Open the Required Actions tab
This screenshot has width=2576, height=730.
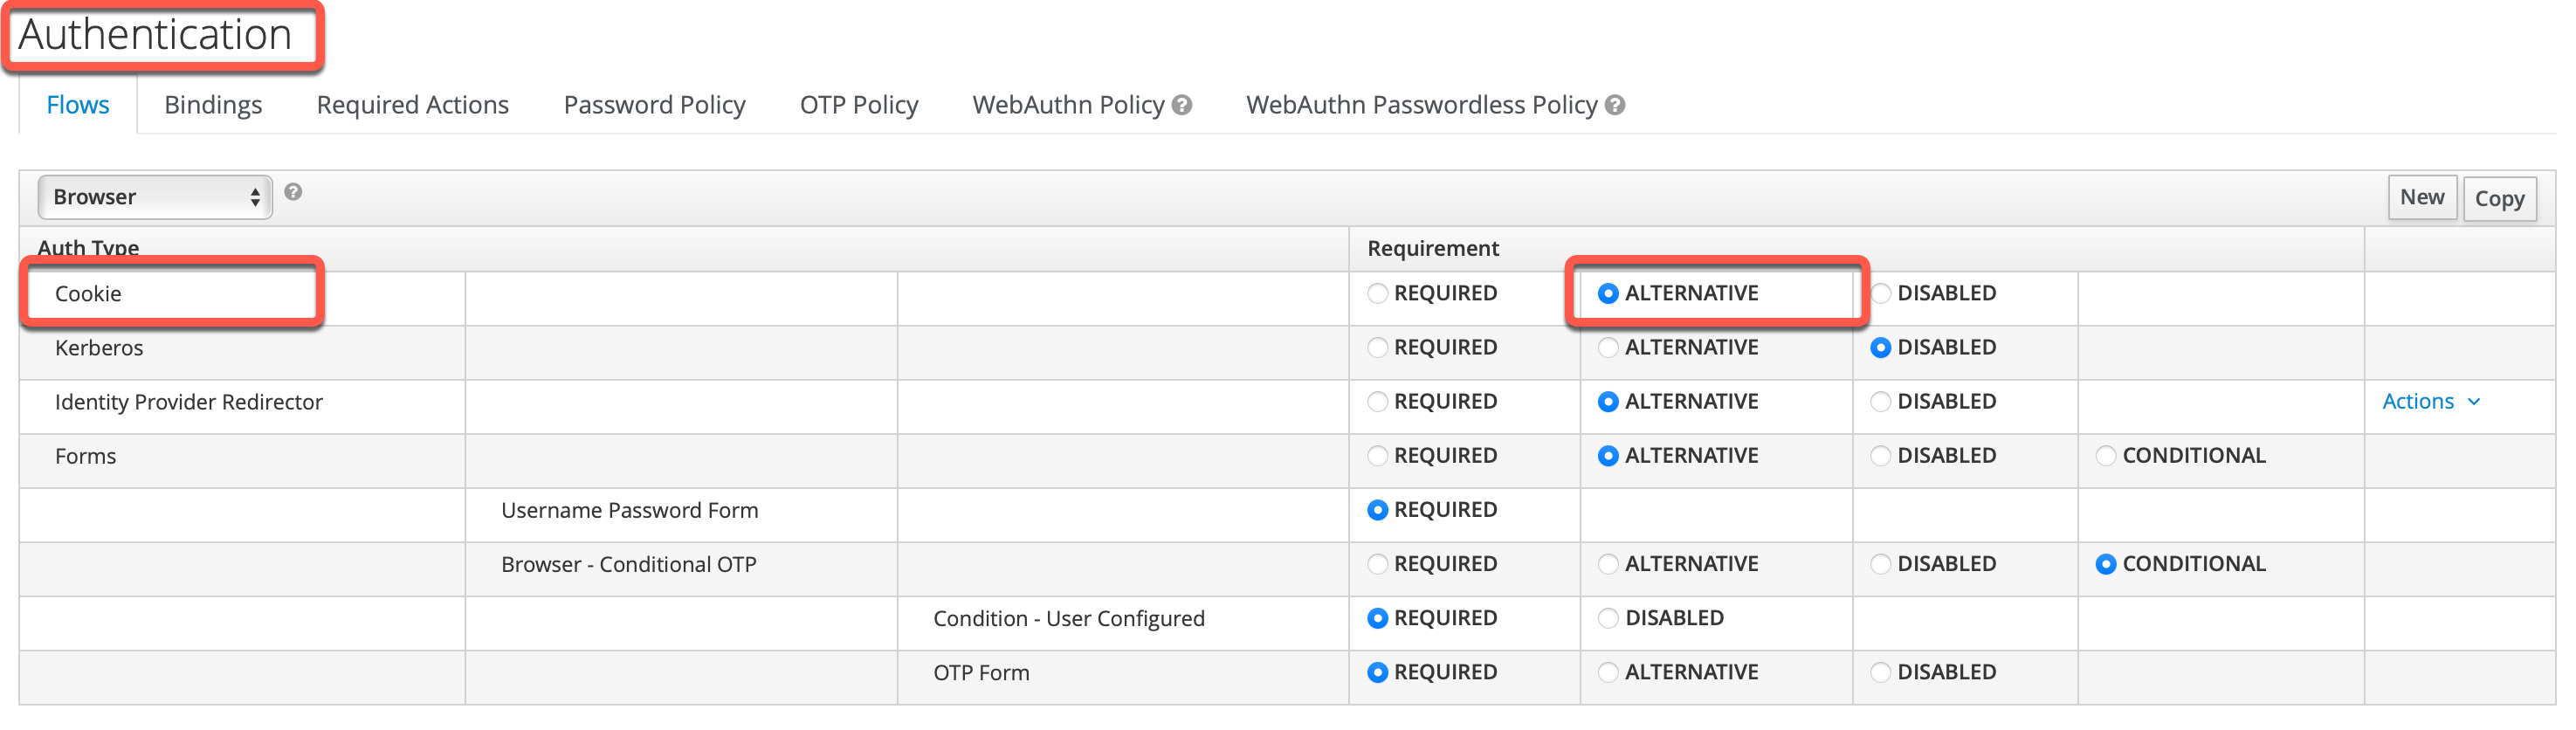coord(412,105)
